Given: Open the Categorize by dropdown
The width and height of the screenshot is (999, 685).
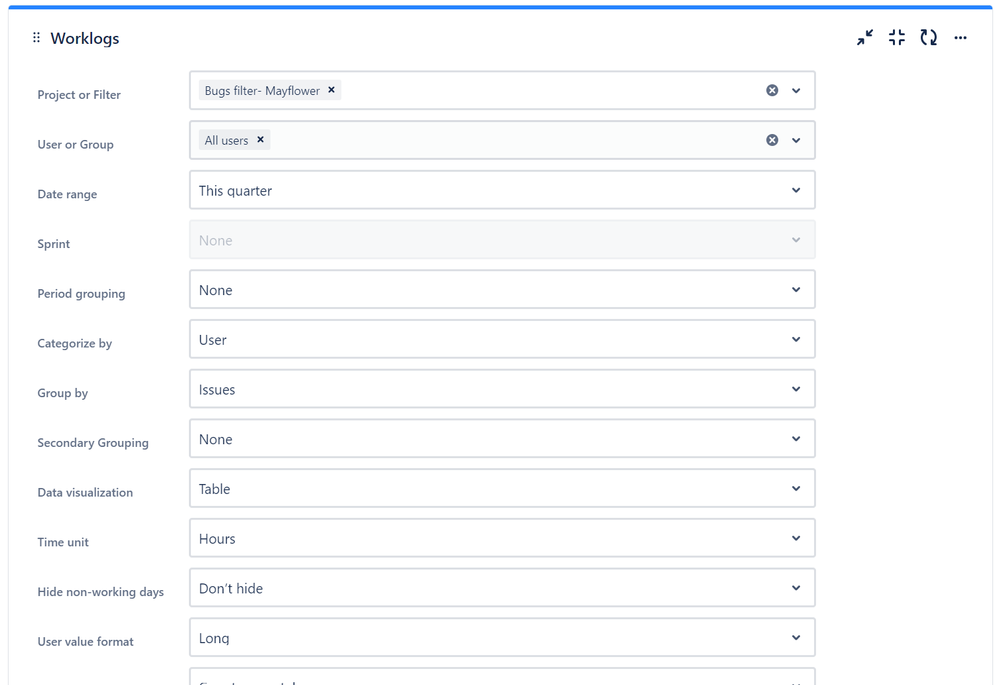Looking at the screenshot, I should pyautogui.click(x=501, y=340).
